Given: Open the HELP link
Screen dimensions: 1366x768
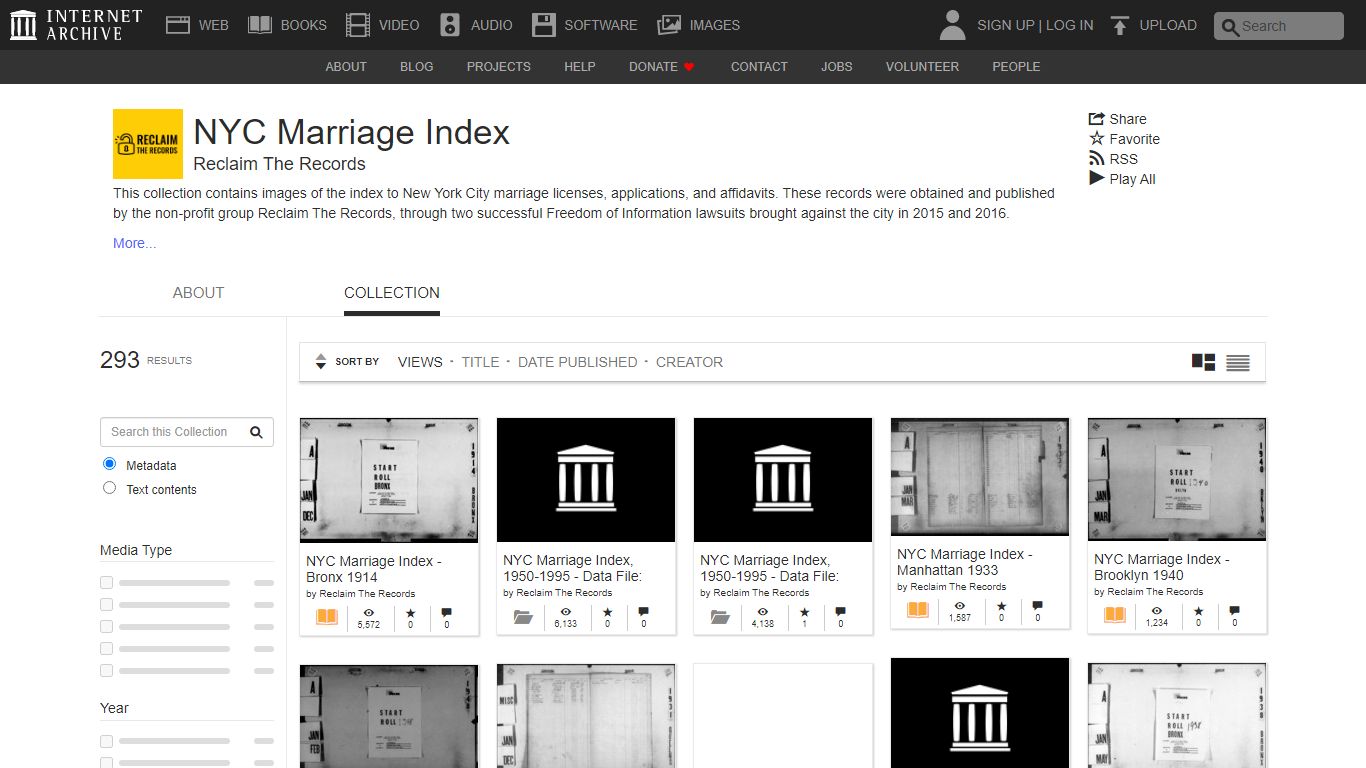Looking at the screenshot, I should 580,67.
